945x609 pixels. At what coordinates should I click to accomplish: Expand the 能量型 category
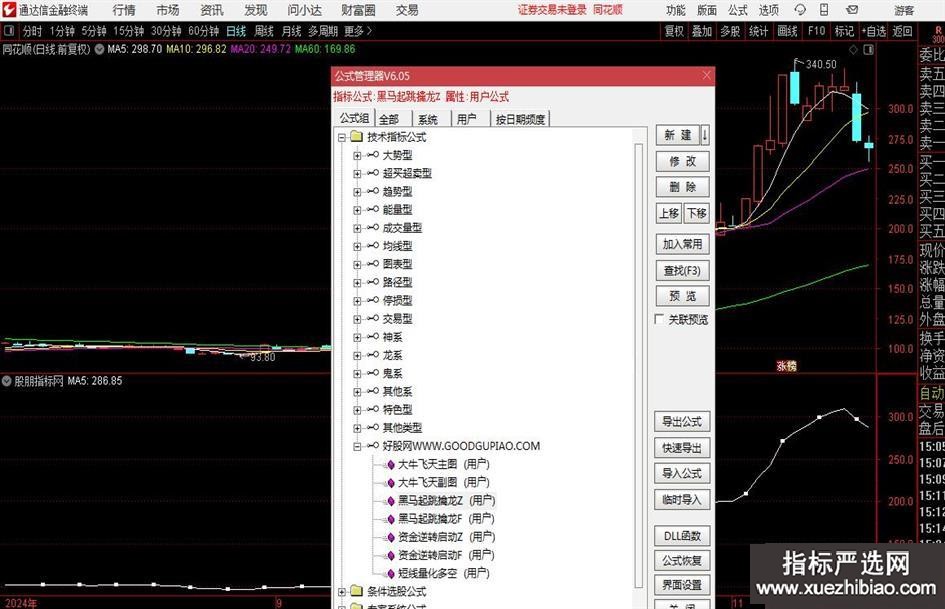pos(357,210)
